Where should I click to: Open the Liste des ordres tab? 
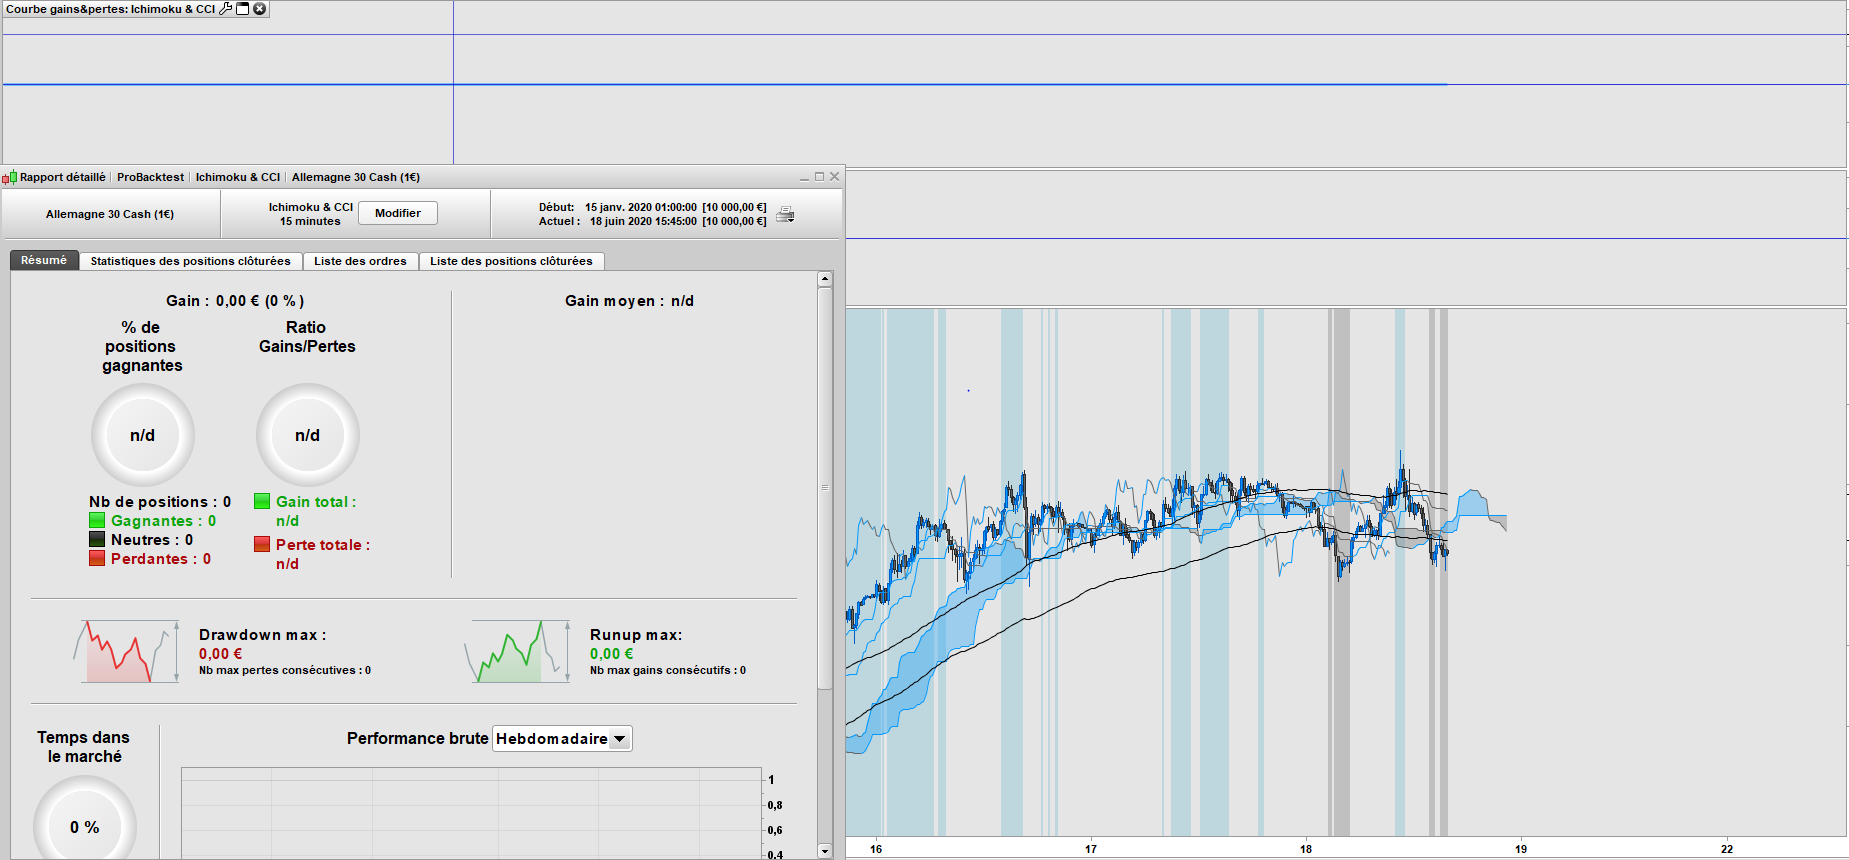pos(360,261)
